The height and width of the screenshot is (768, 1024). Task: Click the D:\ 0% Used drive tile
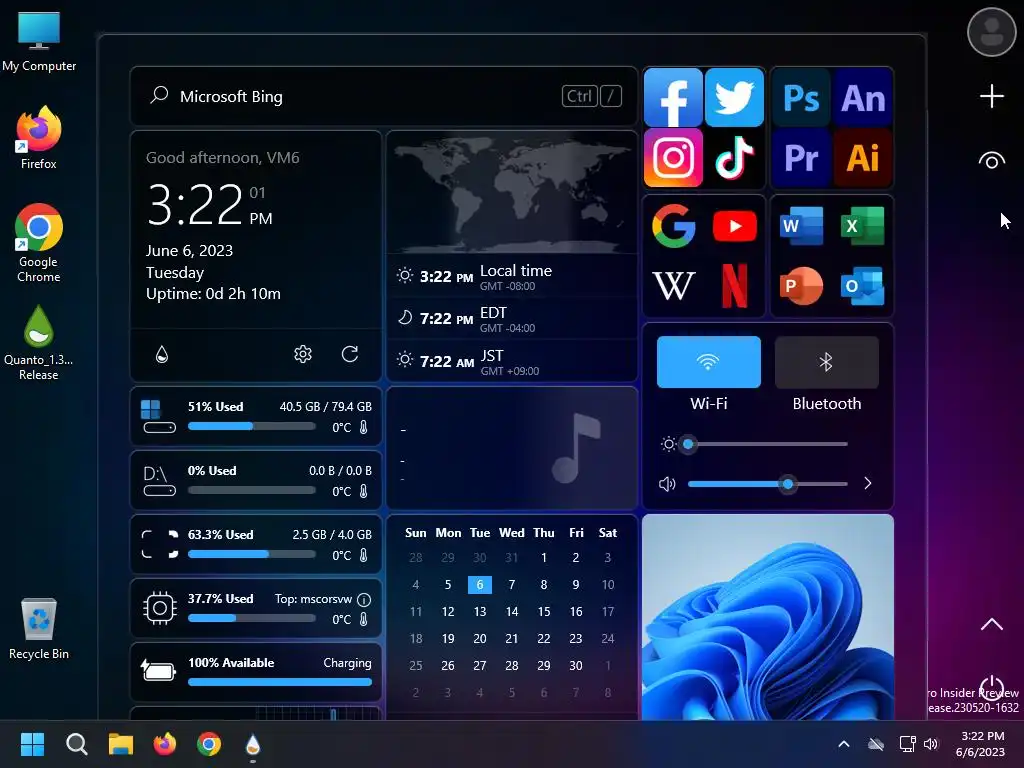coord(256,480)
